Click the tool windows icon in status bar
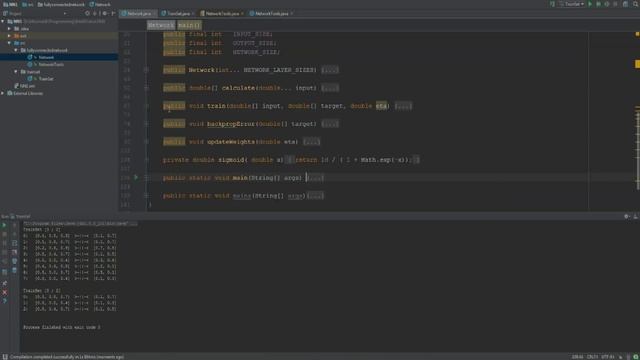640x360 pixels. [x=4, y=357]
